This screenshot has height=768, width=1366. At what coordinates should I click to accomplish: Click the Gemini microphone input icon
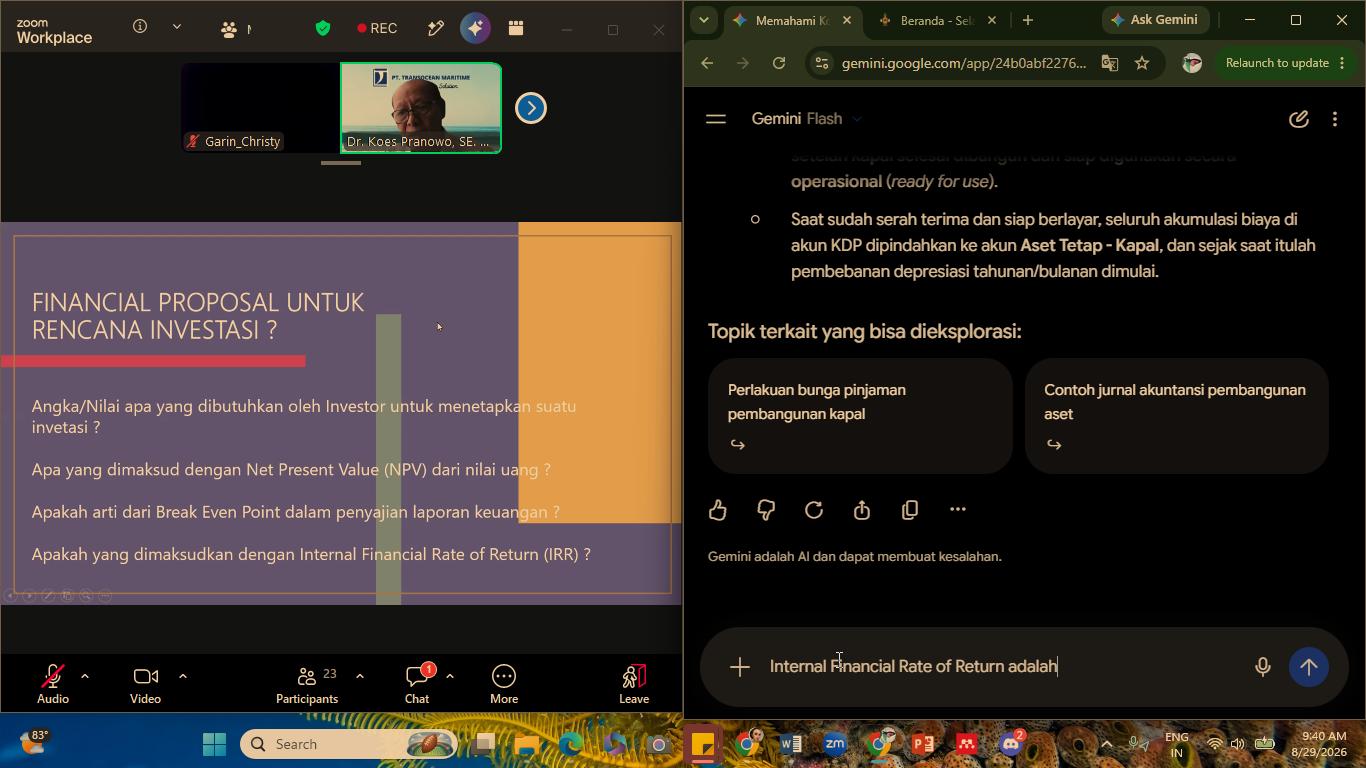tap(1263, 667)
